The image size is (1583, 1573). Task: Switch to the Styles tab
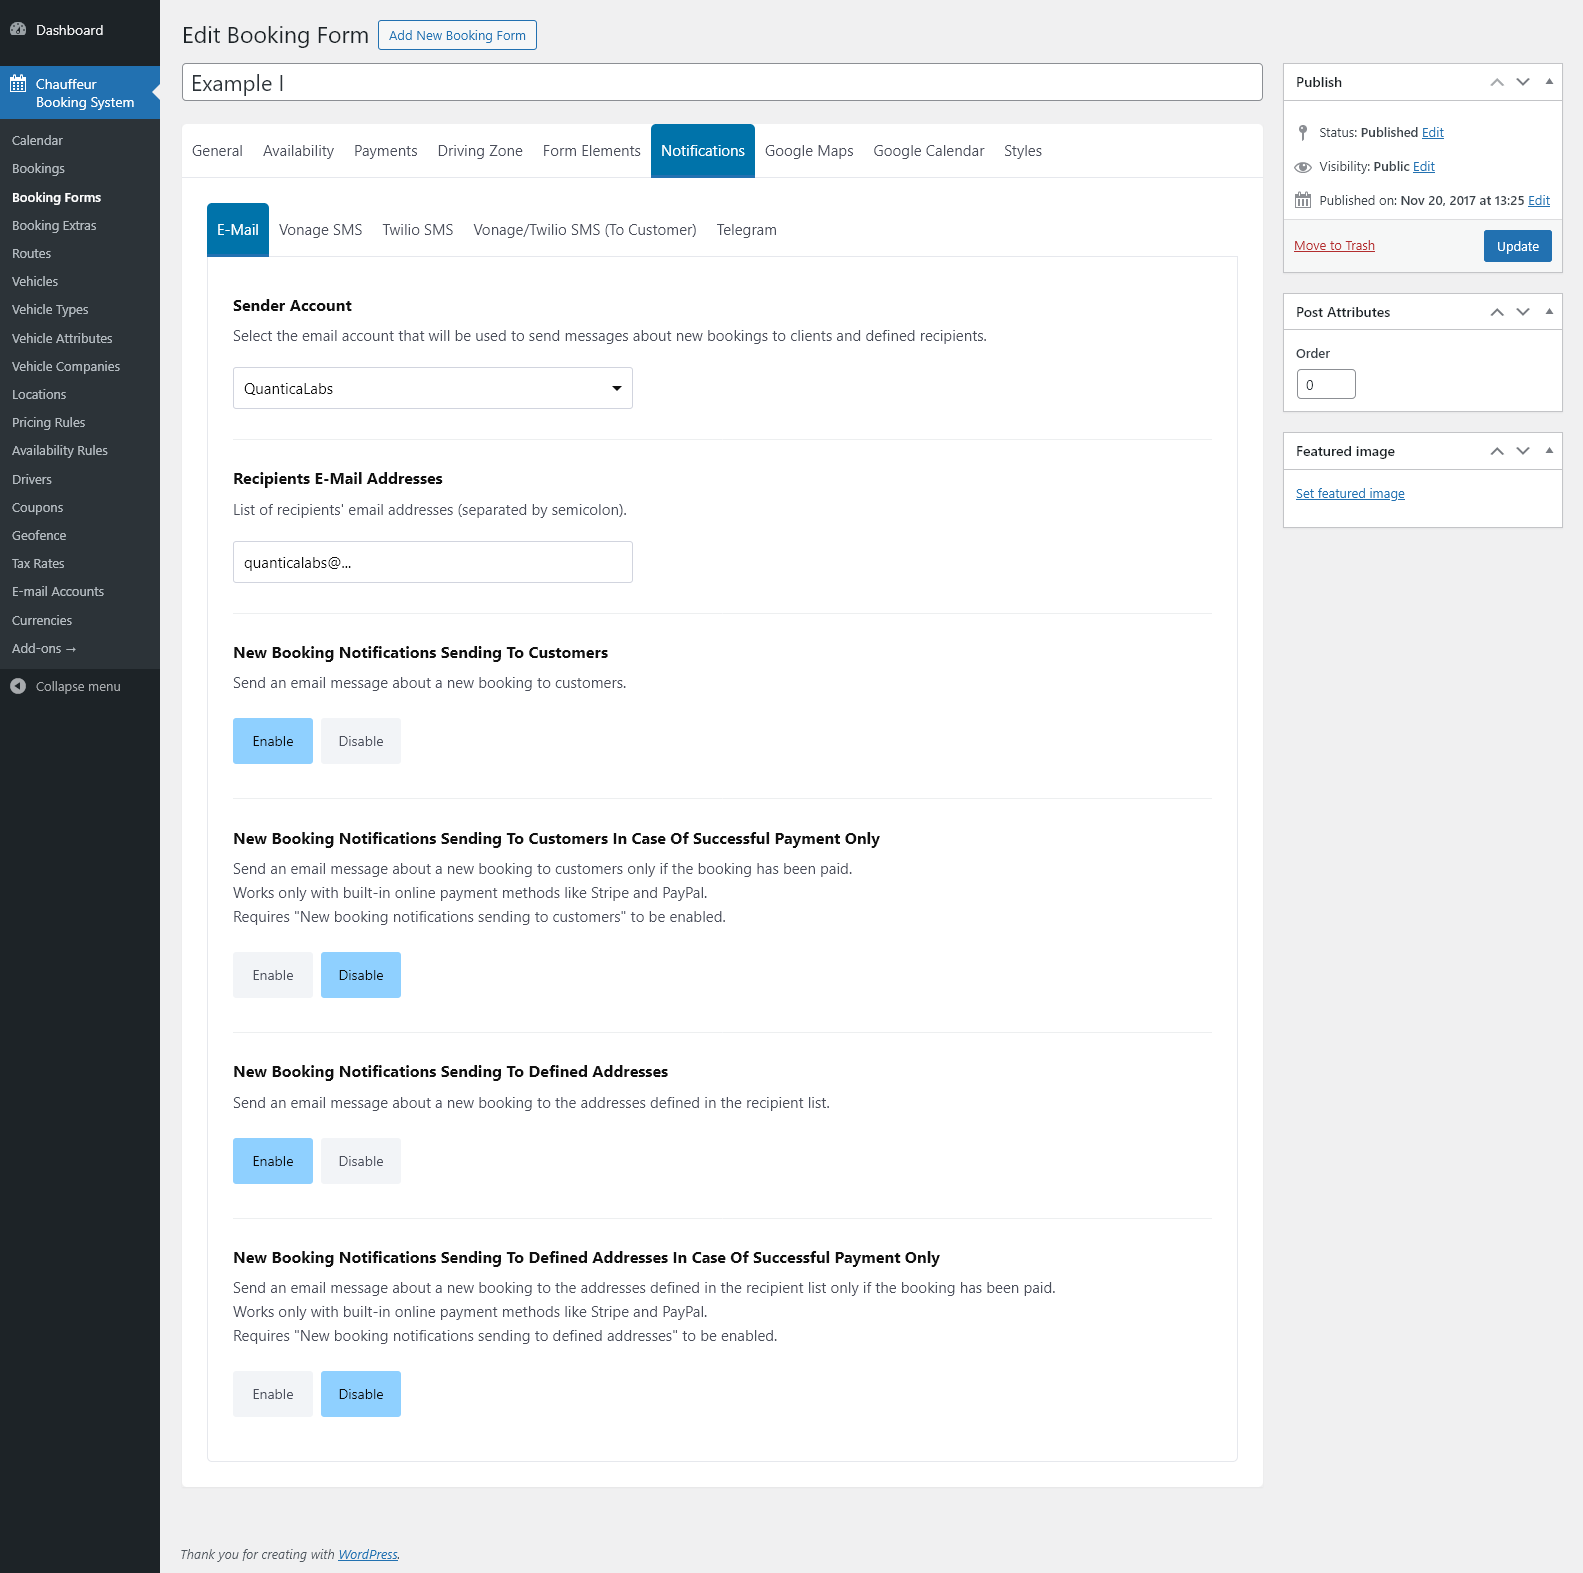click(1023, 151)
